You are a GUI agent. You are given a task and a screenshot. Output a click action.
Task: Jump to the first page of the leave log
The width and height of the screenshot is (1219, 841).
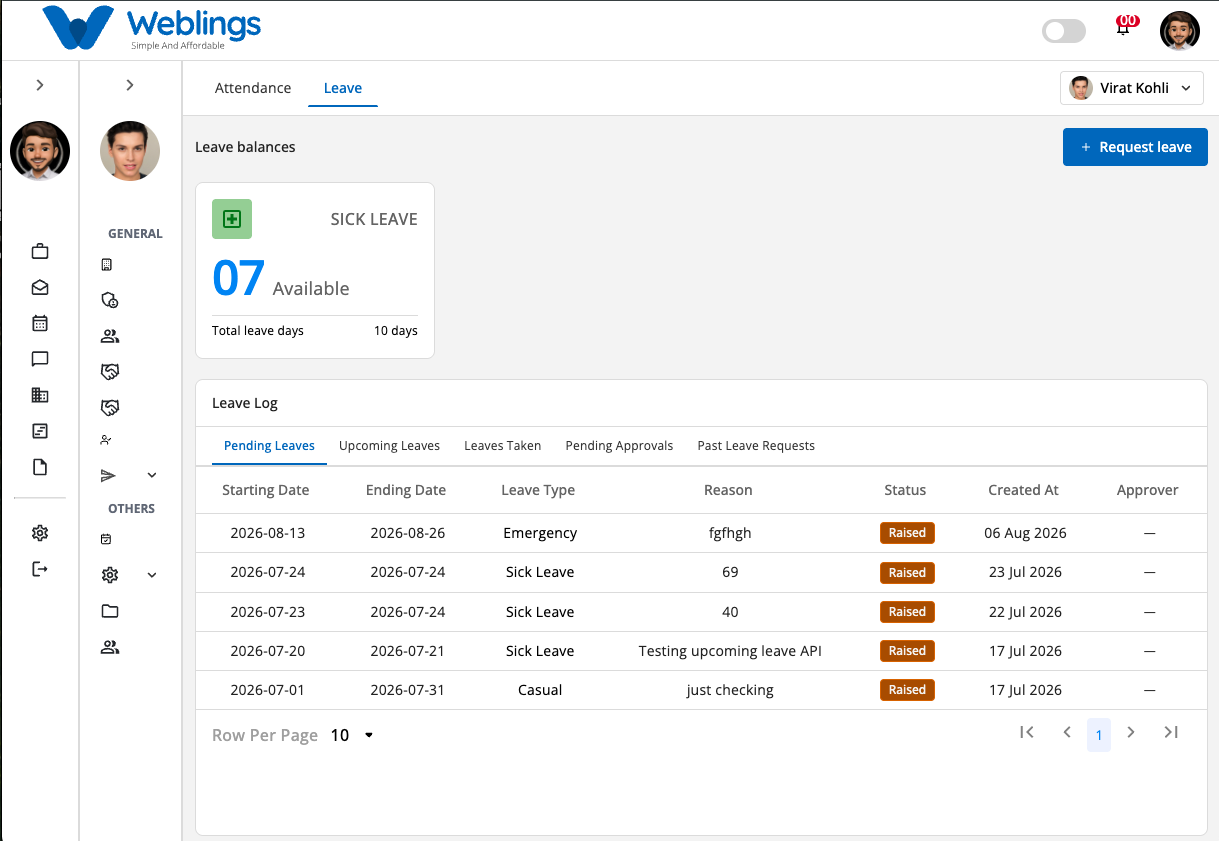pos(1027,733)
